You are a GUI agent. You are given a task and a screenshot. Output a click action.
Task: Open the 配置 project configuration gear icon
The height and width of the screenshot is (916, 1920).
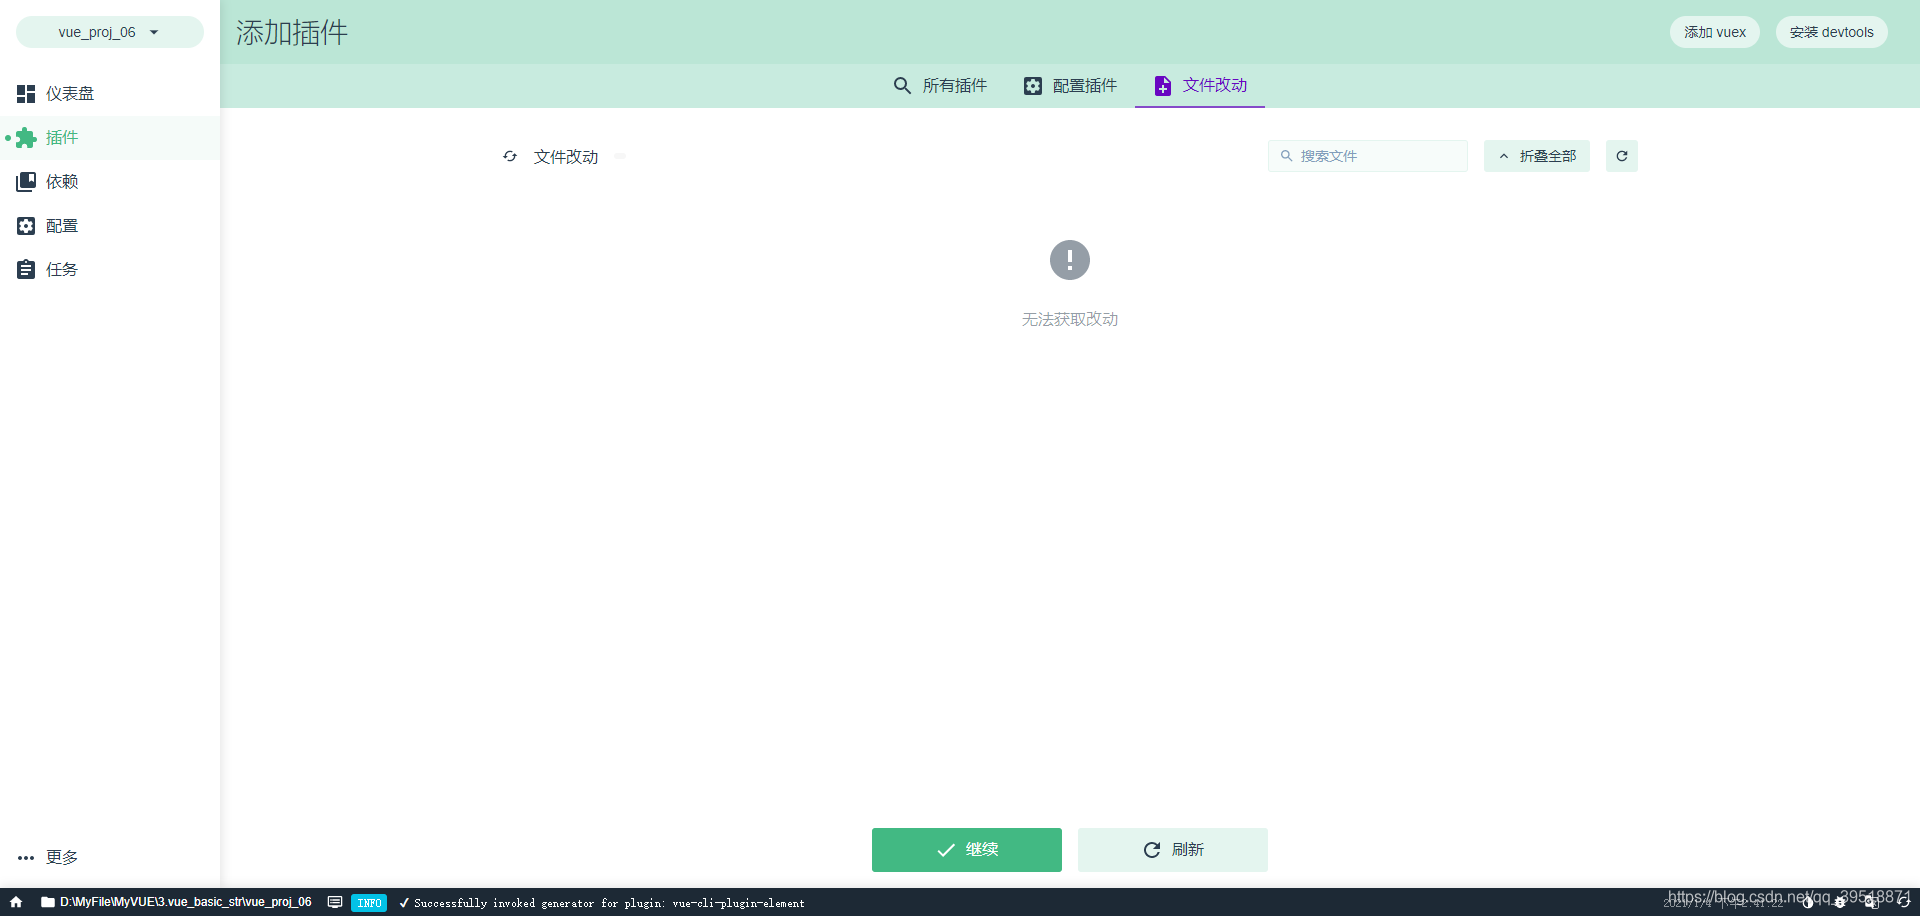tap(25, 225)
